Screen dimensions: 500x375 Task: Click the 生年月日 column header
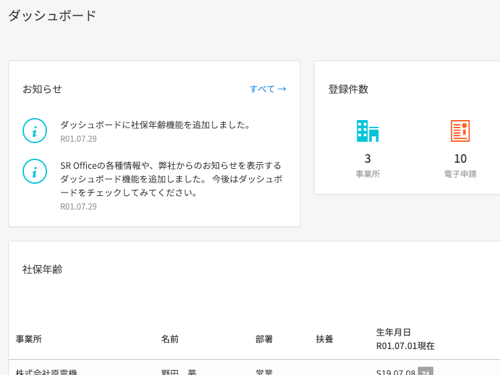(x=393, y=332)
